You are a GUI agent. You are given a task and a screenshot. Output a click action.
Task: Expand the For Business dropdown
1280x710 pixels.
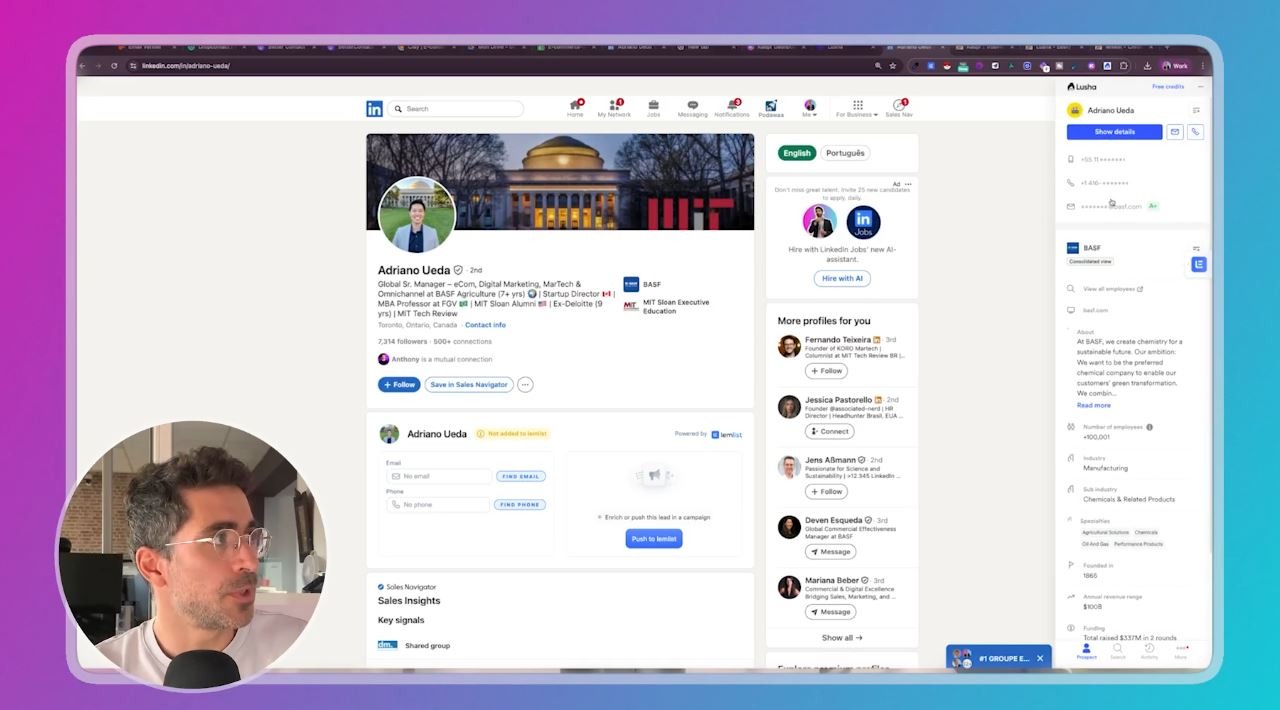coord(857,108)
